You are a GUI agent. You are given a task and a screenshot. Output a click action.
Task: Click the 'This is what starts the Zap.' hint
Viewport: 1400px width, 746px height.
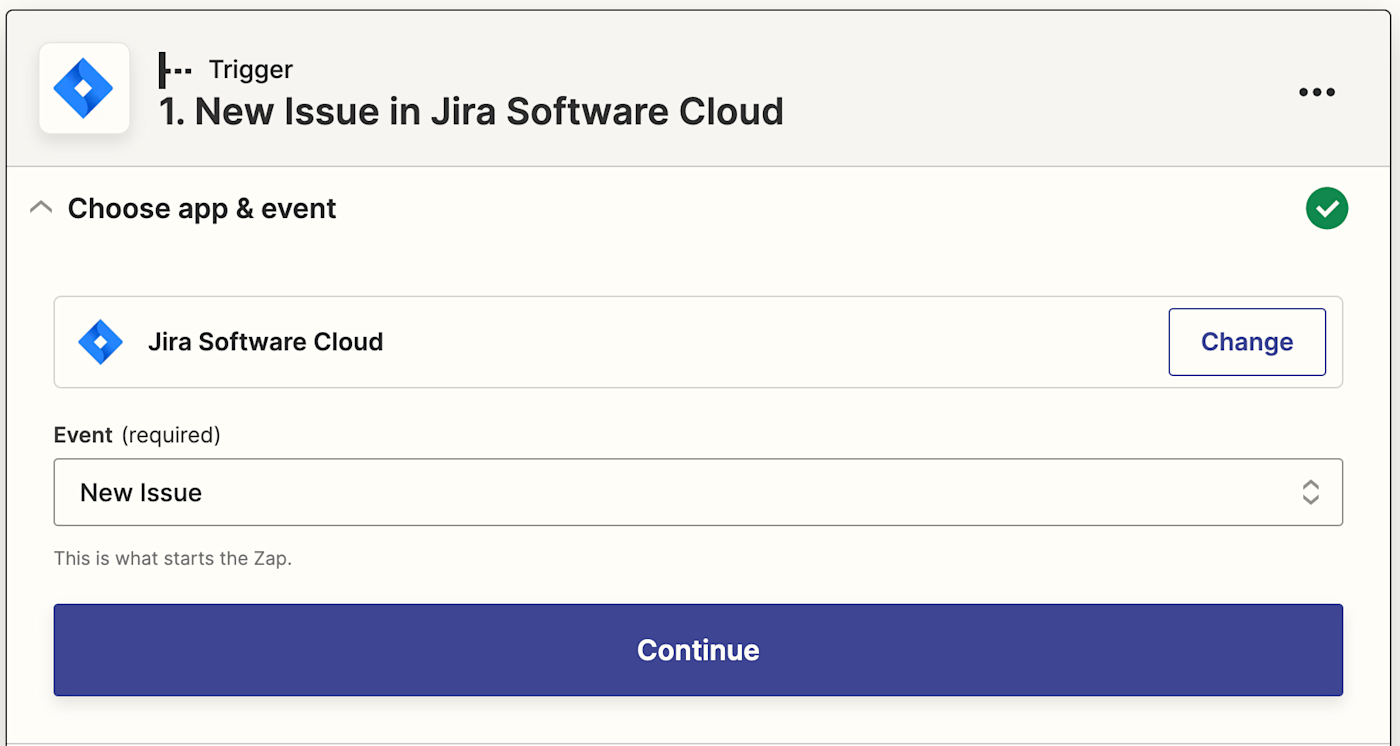[x=173, y=558]
